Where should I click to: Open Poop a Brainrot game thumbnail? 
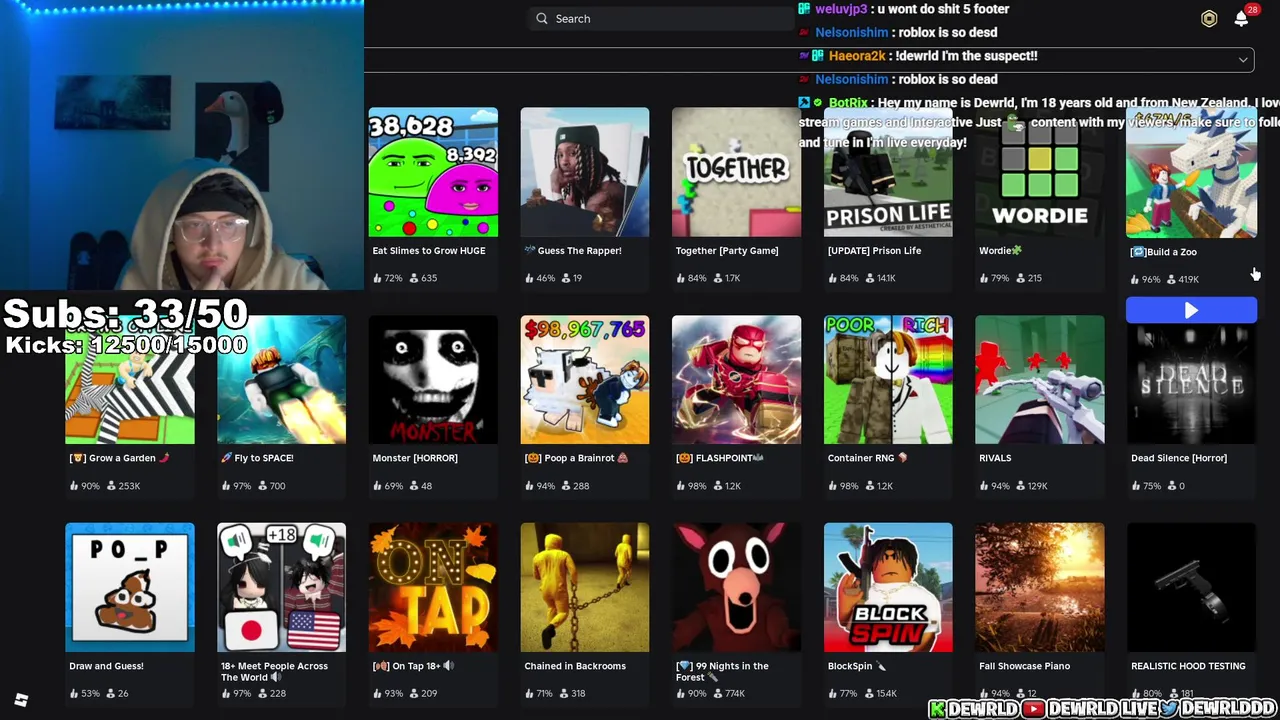pos(585,379)
